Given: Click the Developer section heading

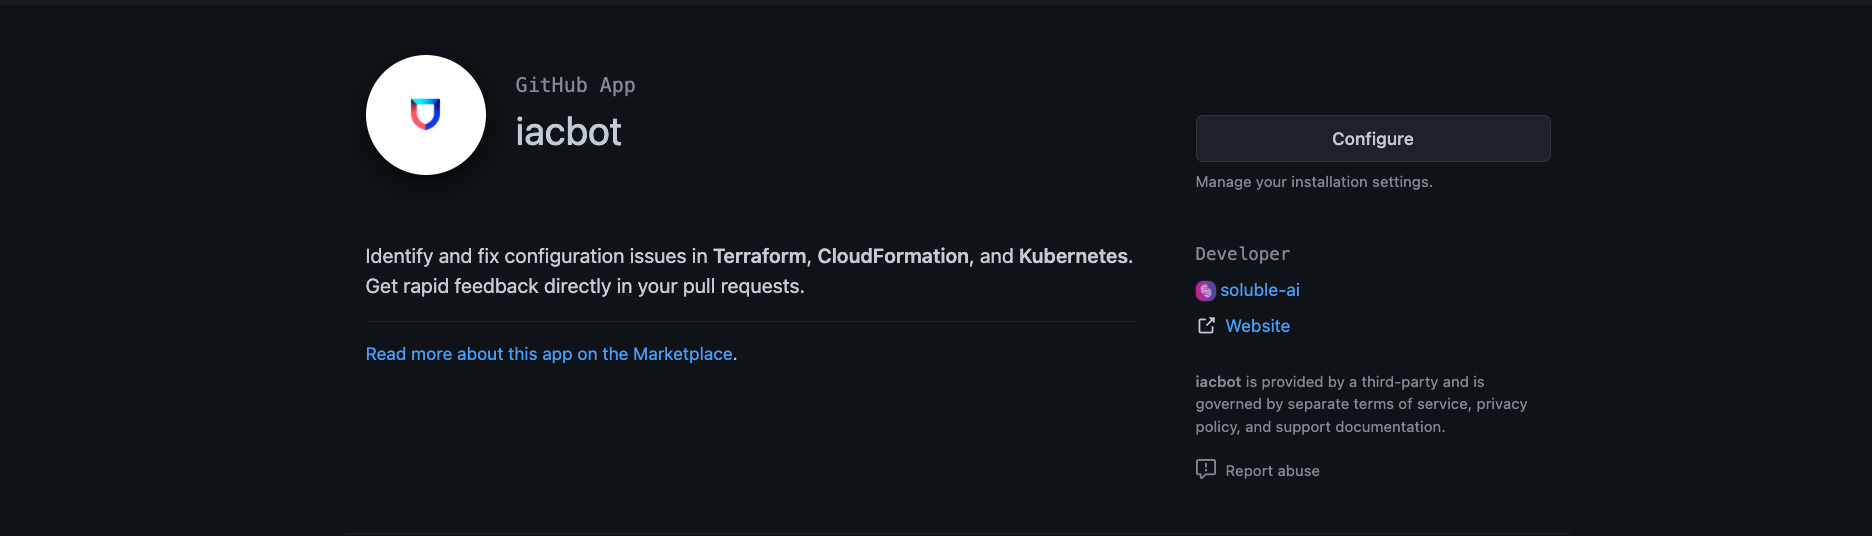Looking at the screenshot, I should pyautogui.click(x=1242, y=254).
